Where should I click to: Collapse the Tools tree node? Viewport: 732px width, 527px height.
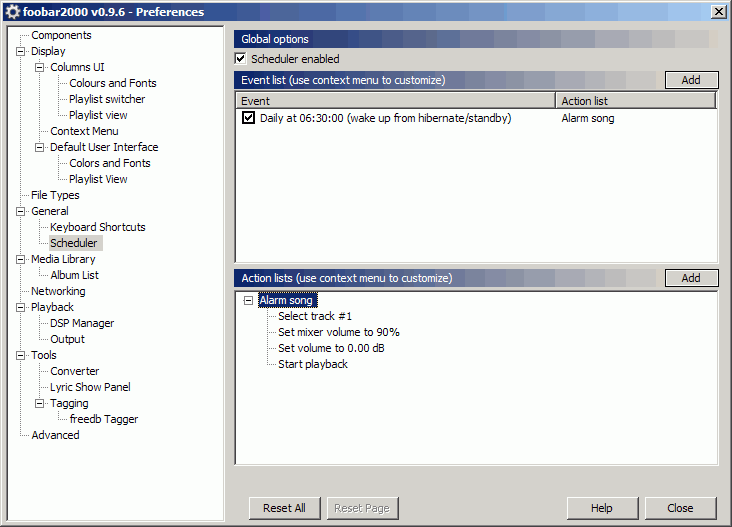(x=21, y=355)
